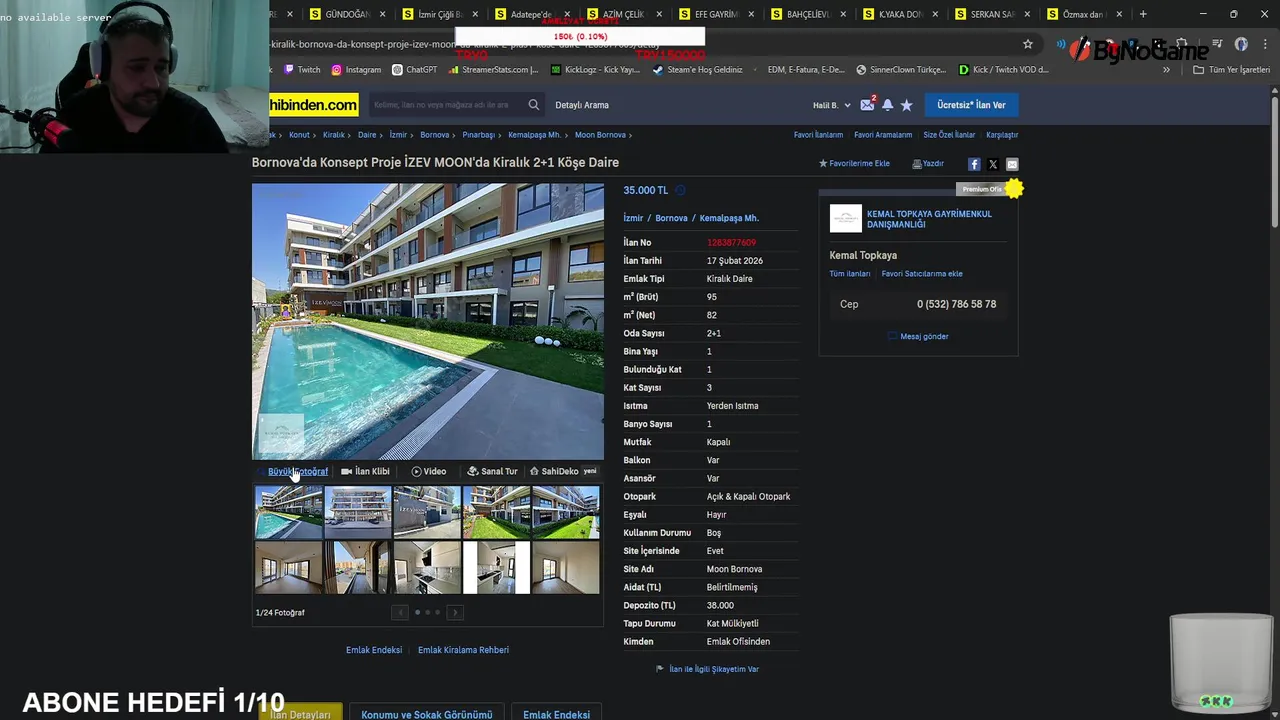Open the SinnerClown Türkçe bookmark

[901, 70]
